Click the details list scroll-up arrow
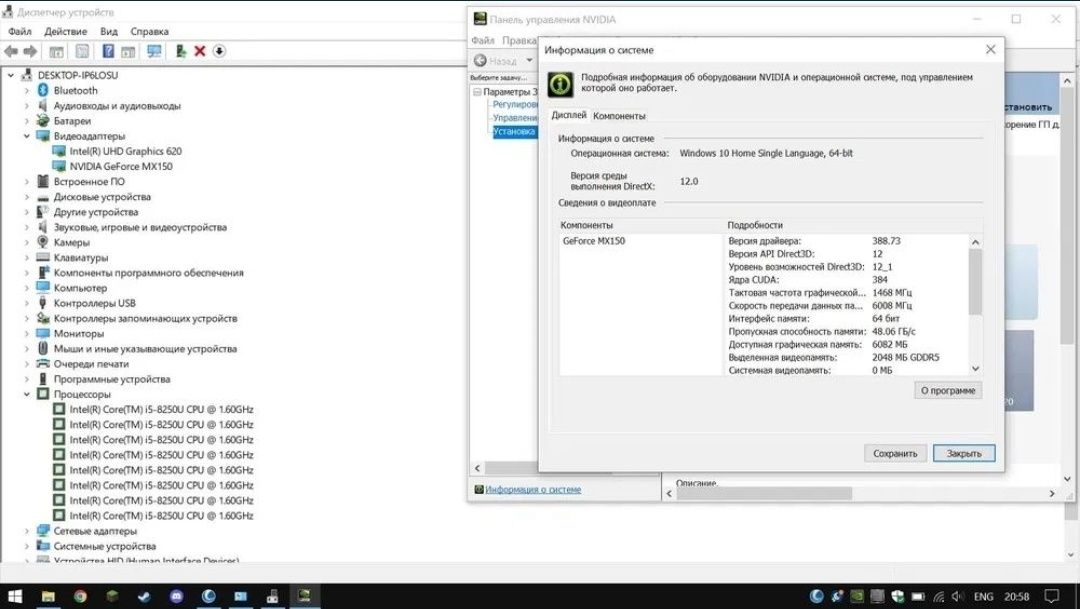The image size is (1080, 609). point(975,242)
